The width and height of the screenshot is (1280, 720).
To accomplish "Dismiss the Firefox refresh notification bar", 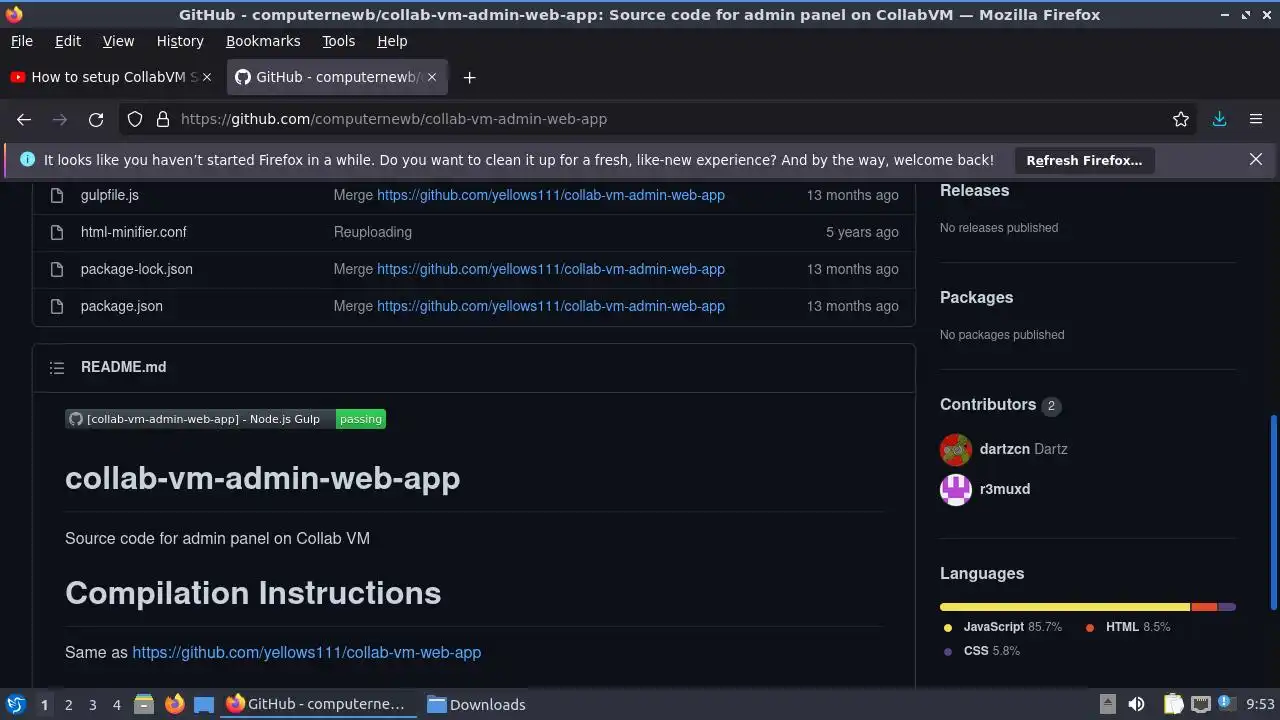I will [1256, 159].
